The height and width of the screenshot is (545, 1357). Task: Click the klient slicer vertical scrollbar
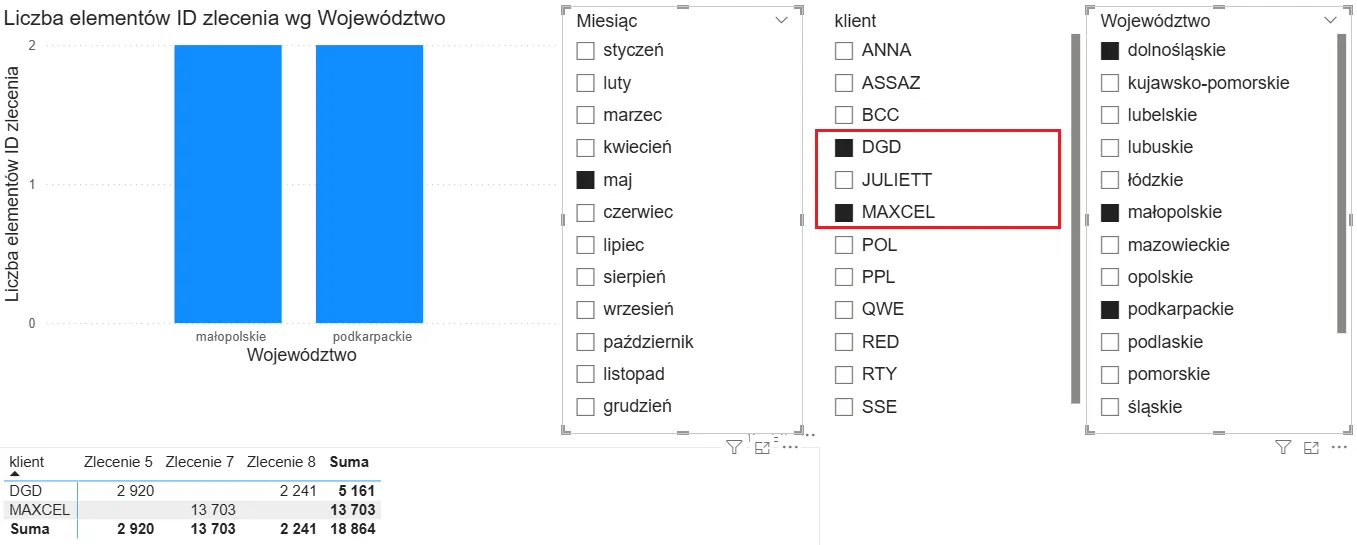[1075, 218]
